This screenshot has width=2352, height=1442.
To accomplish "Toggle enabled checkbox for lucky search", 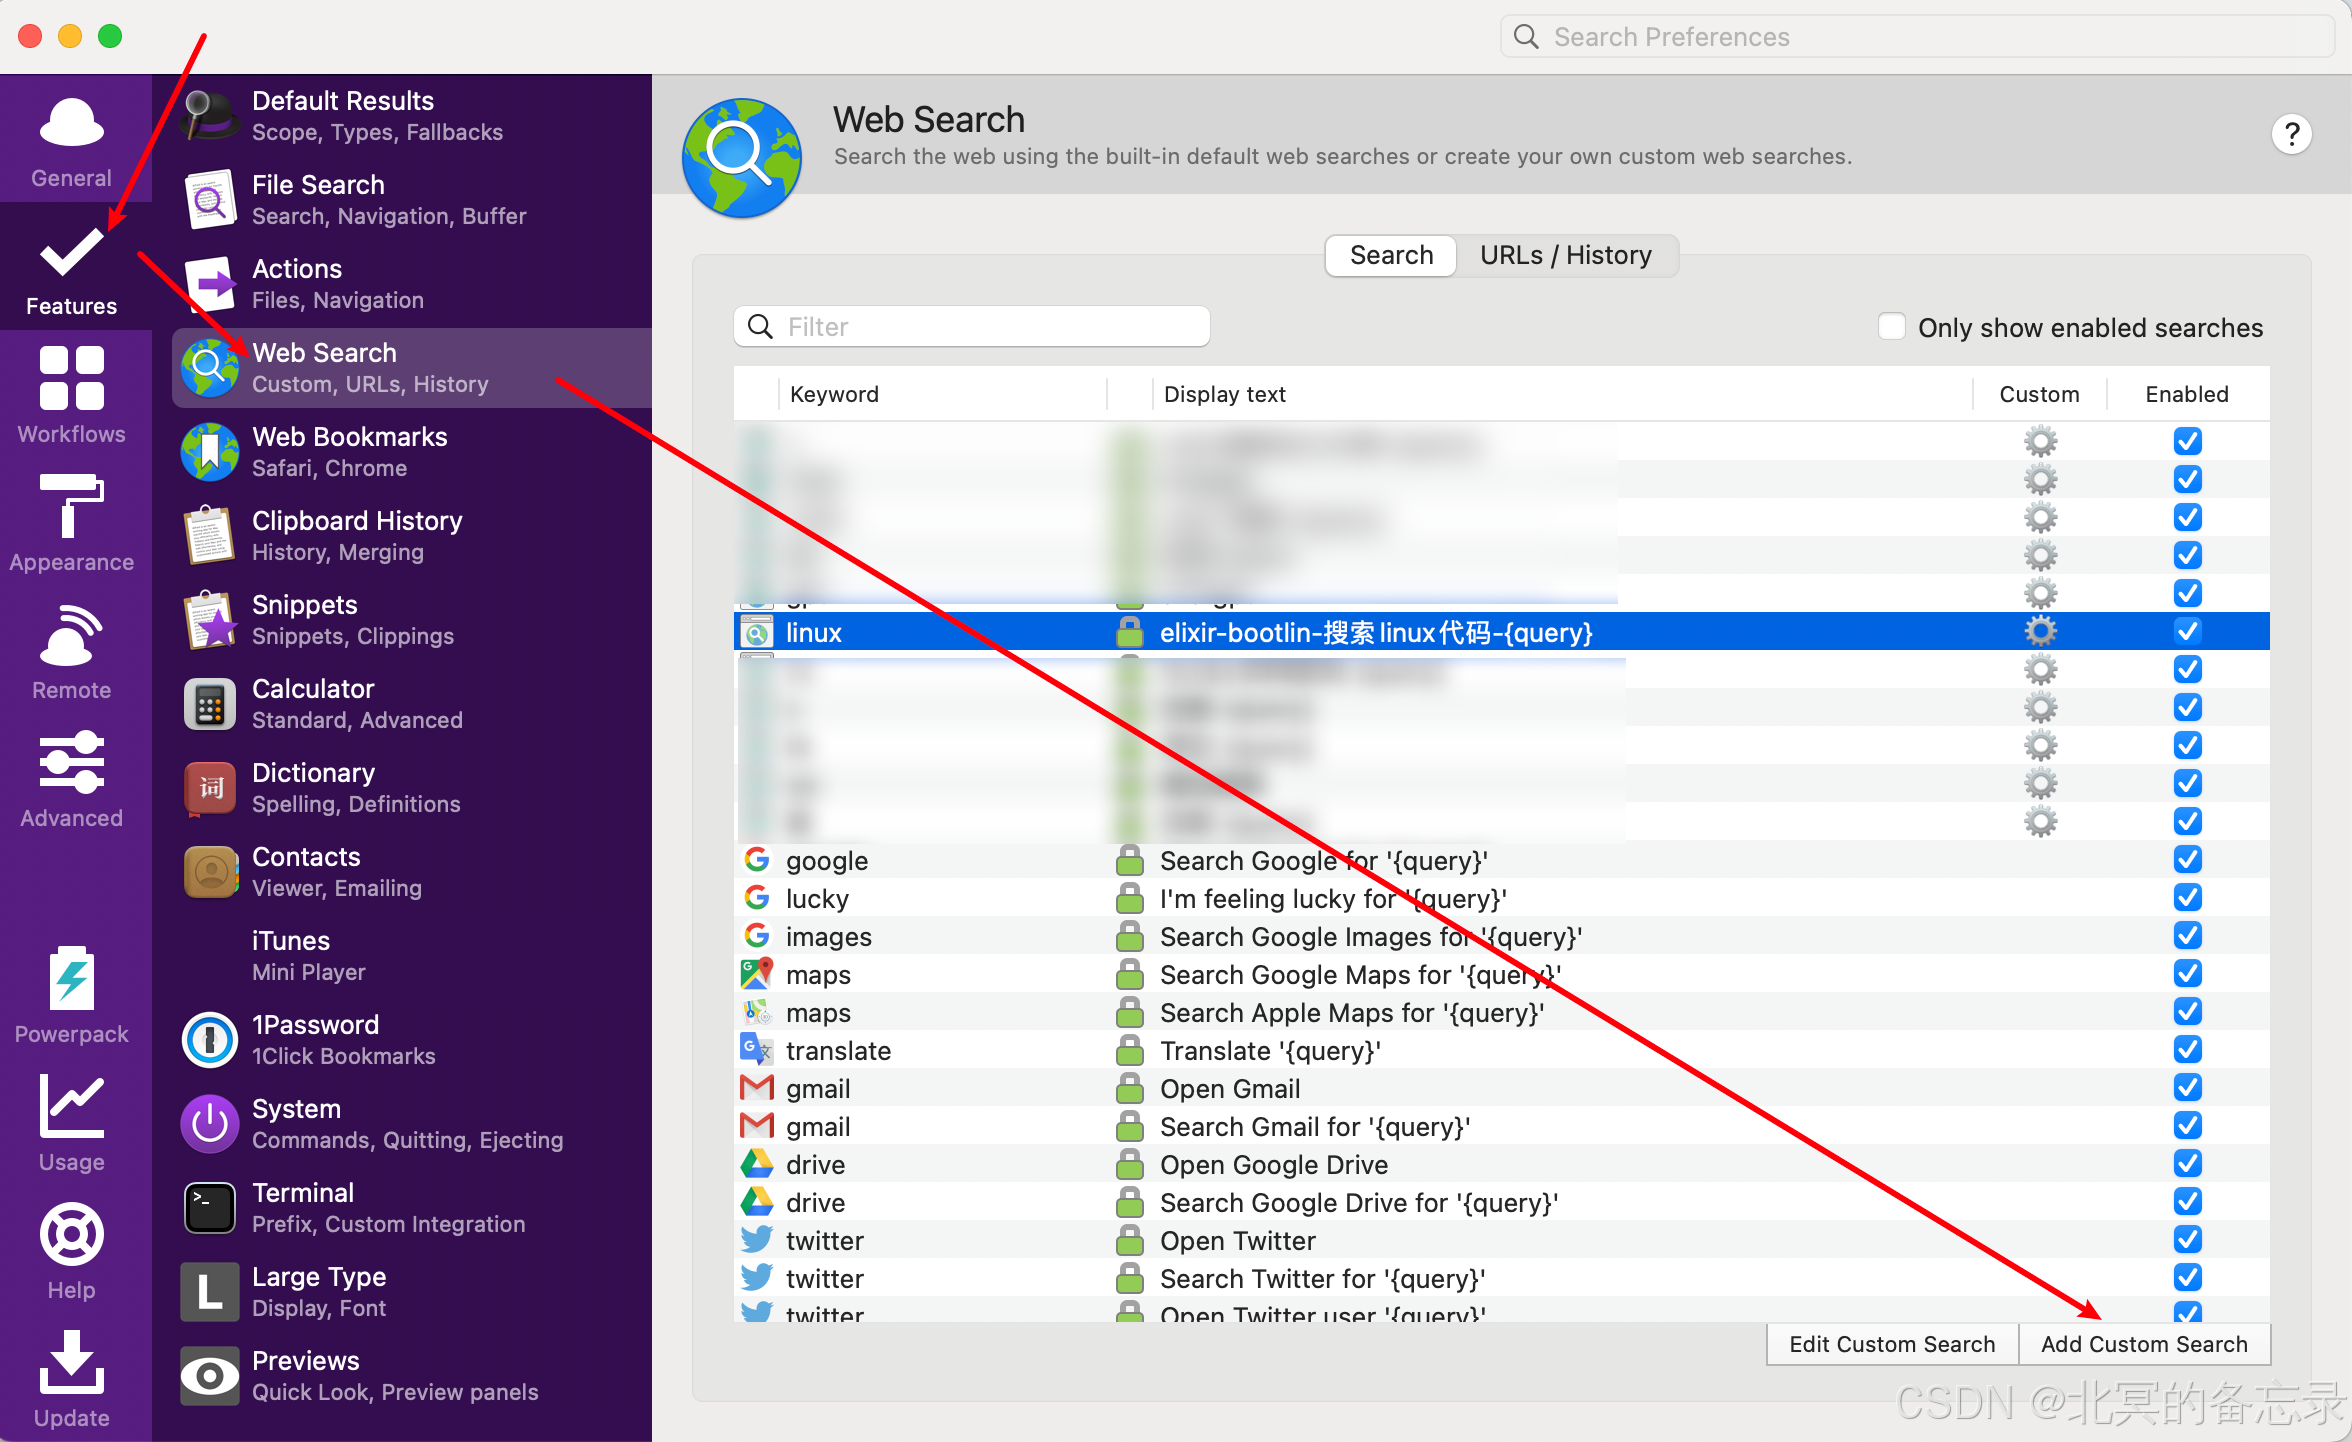I will click(x=2187, y=897).
